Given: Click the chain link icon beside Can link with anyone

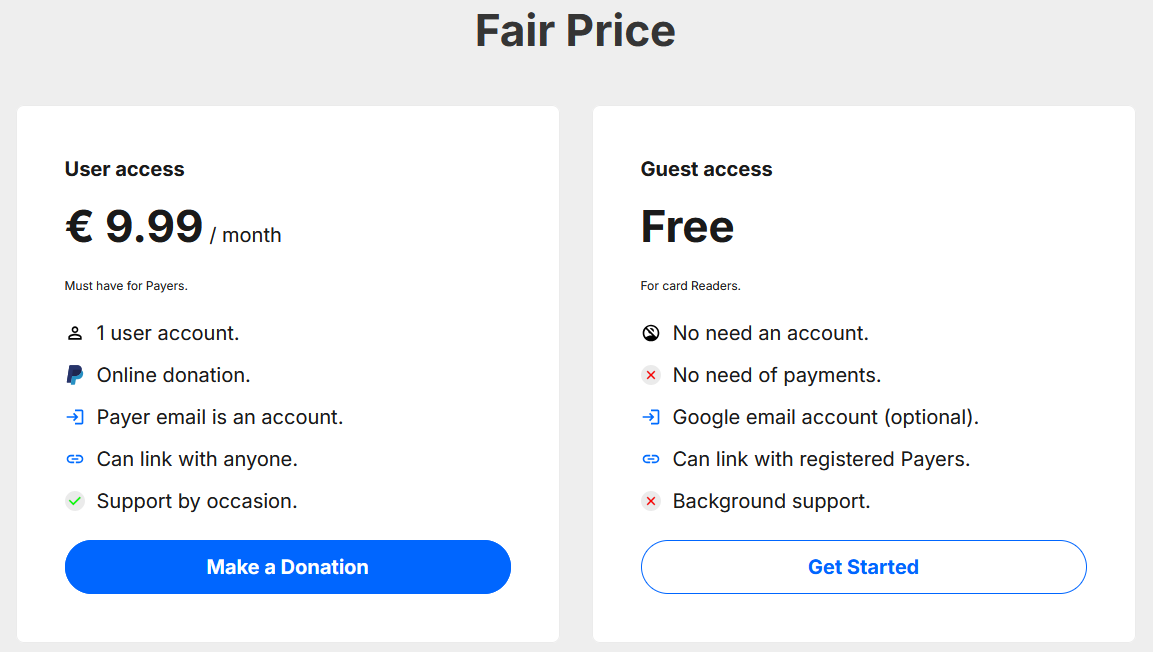Looking at the screenshot, I should 74,459.
